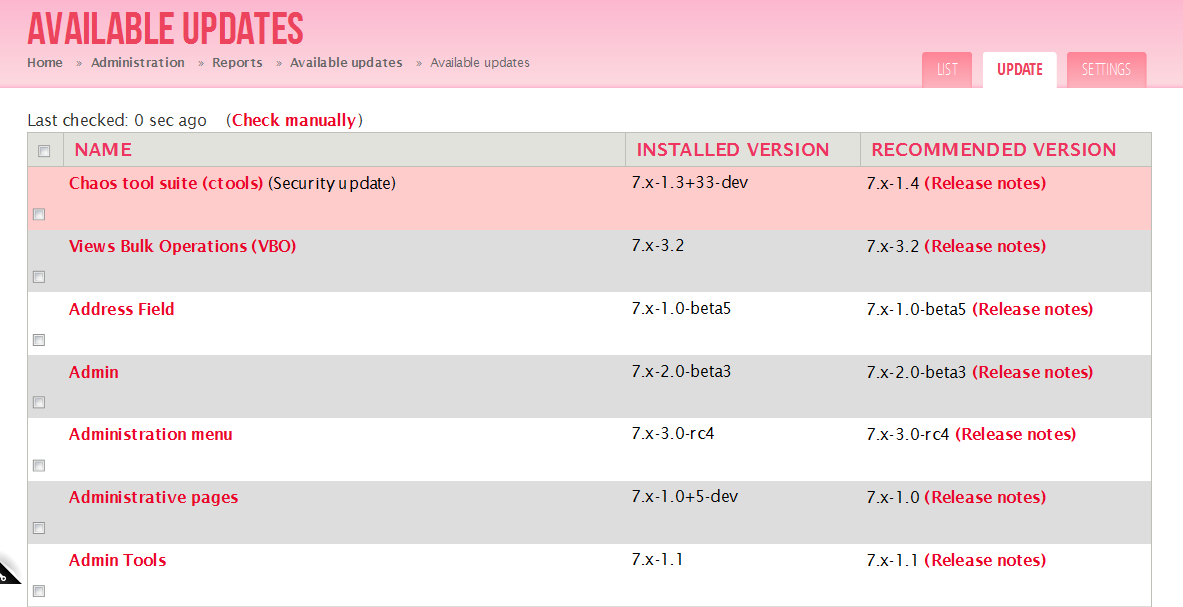
Task: Open the Administrative pages module link
Action: 154,498
